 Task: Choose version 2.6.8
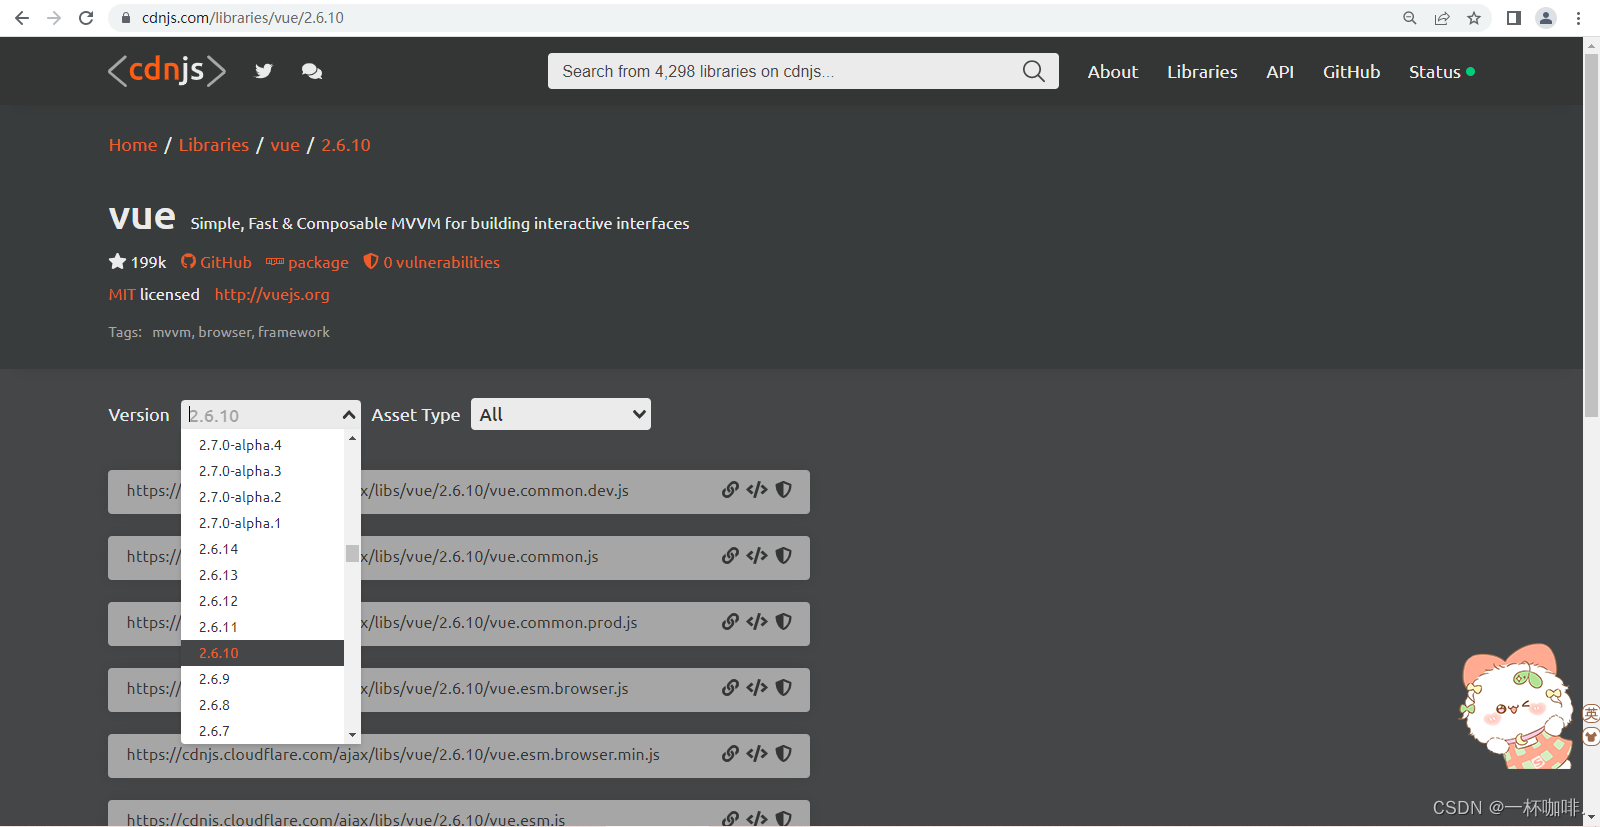(263, 705)
